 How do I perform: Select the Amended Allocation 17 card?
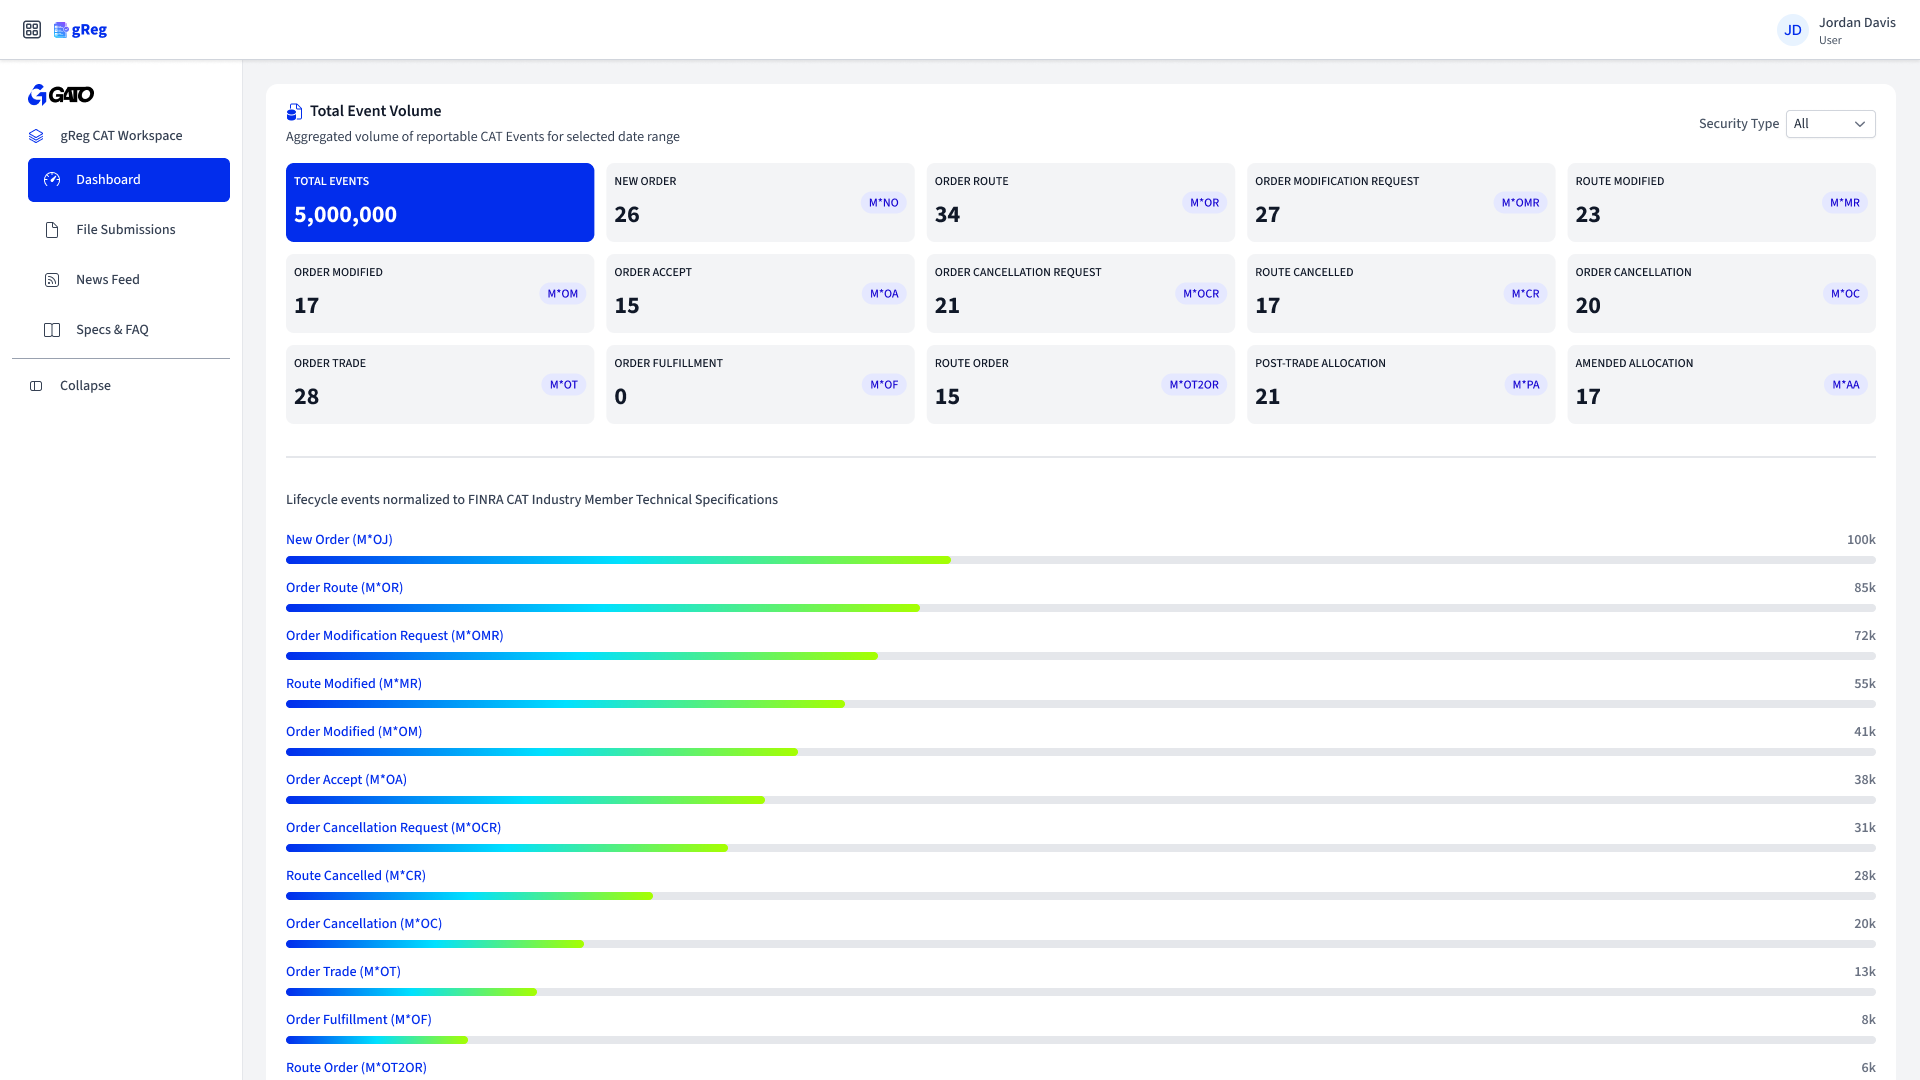click(x=1721, y=384)
